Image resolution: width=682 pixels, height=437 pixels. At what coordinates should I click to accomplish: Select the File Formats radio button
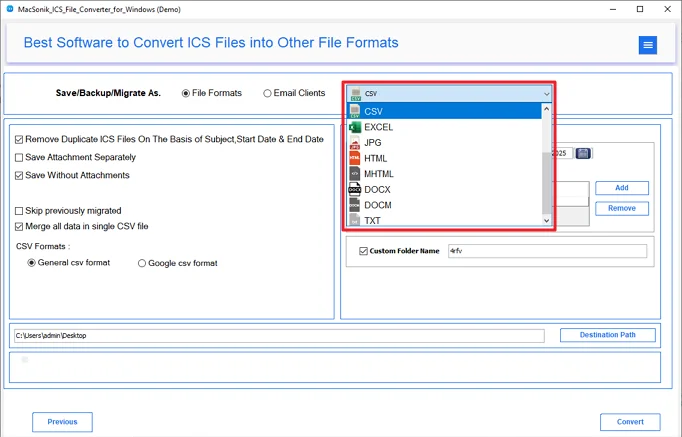coord(186,93)
